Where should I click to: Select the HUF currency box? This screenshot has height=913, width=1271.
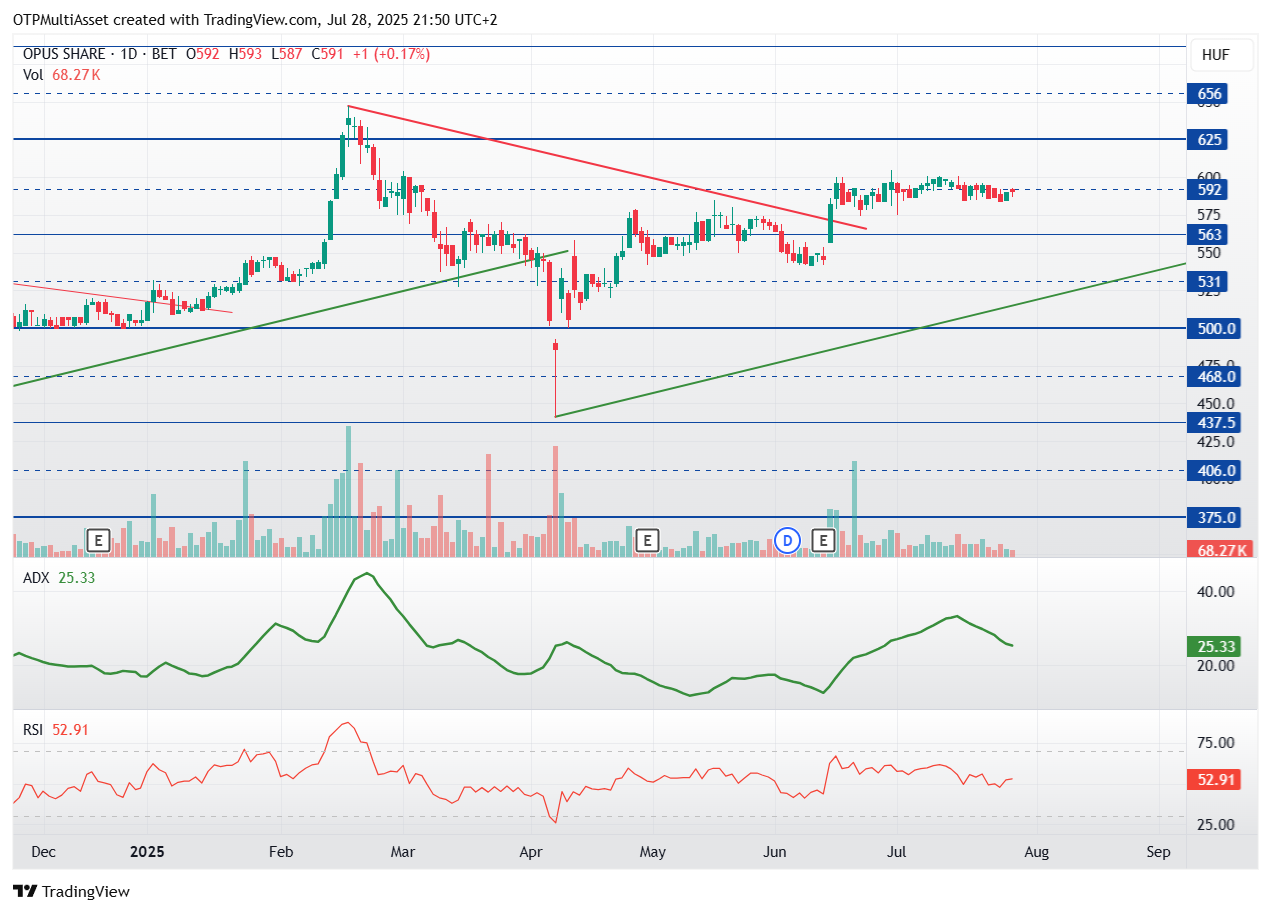(x=1216, y=55)
